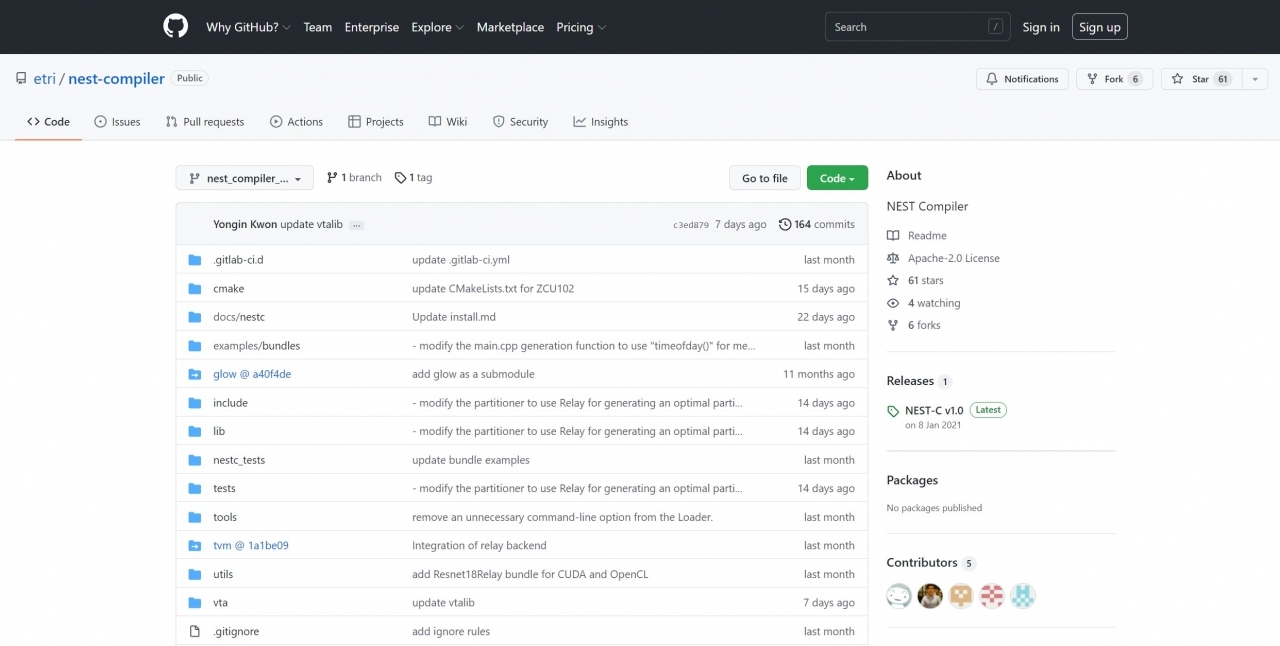1280x646 pixels.
Task: Open the second contributor's avatar
Action: pos(930,596)
